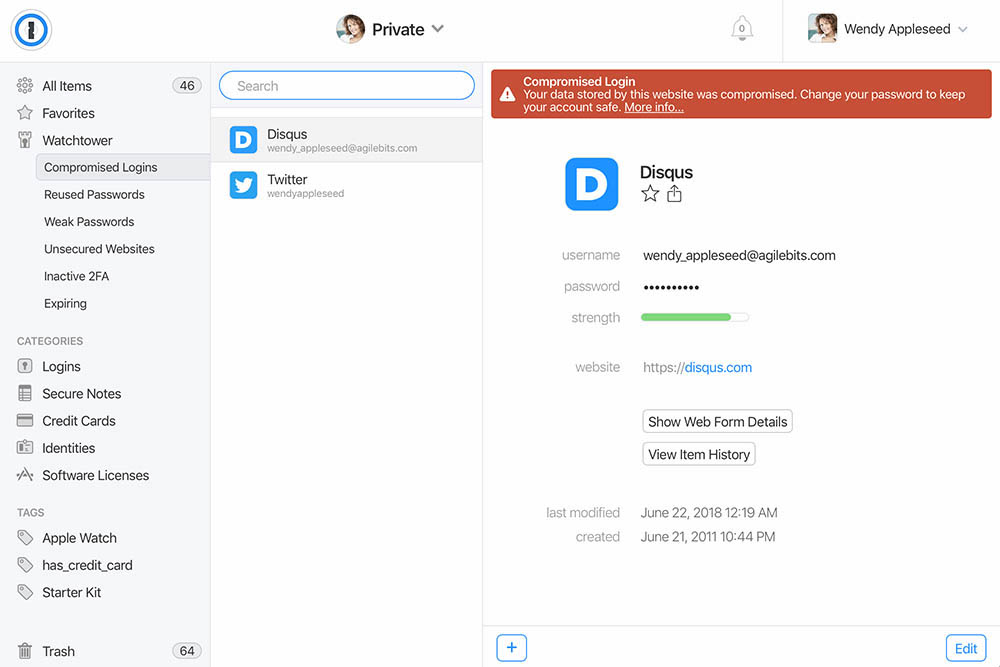Click the plus button to add item
Viewport: 1000px width, 667px height.
[511, 648]
